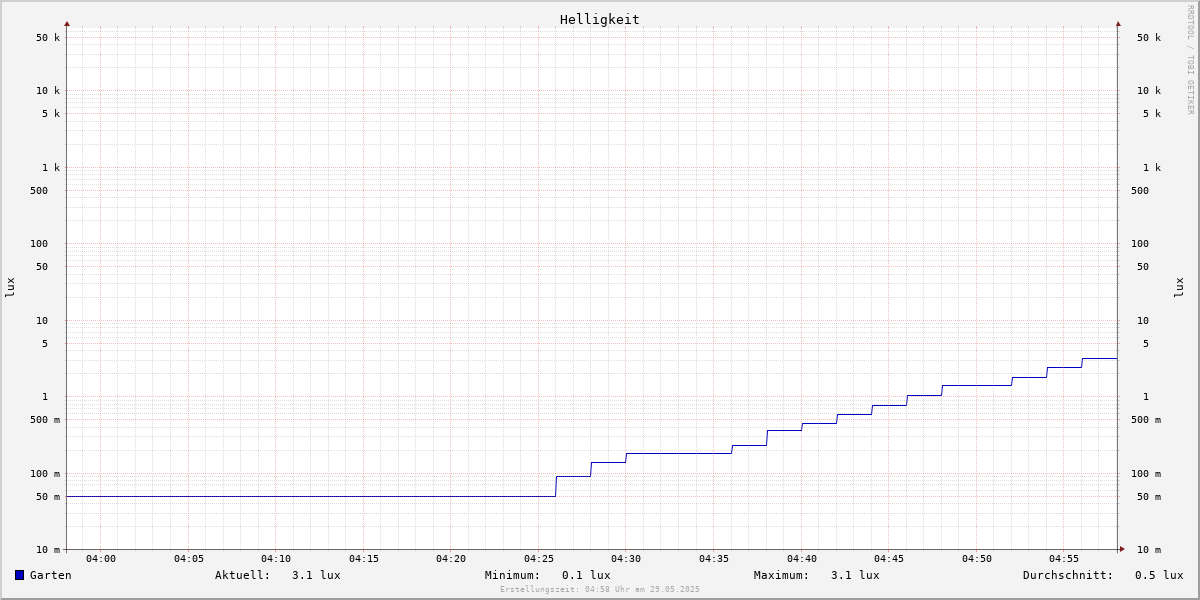The image size is (1200, 600).
Task: Click the lux unit label on left axis
Action: click(x=10, y=287)
